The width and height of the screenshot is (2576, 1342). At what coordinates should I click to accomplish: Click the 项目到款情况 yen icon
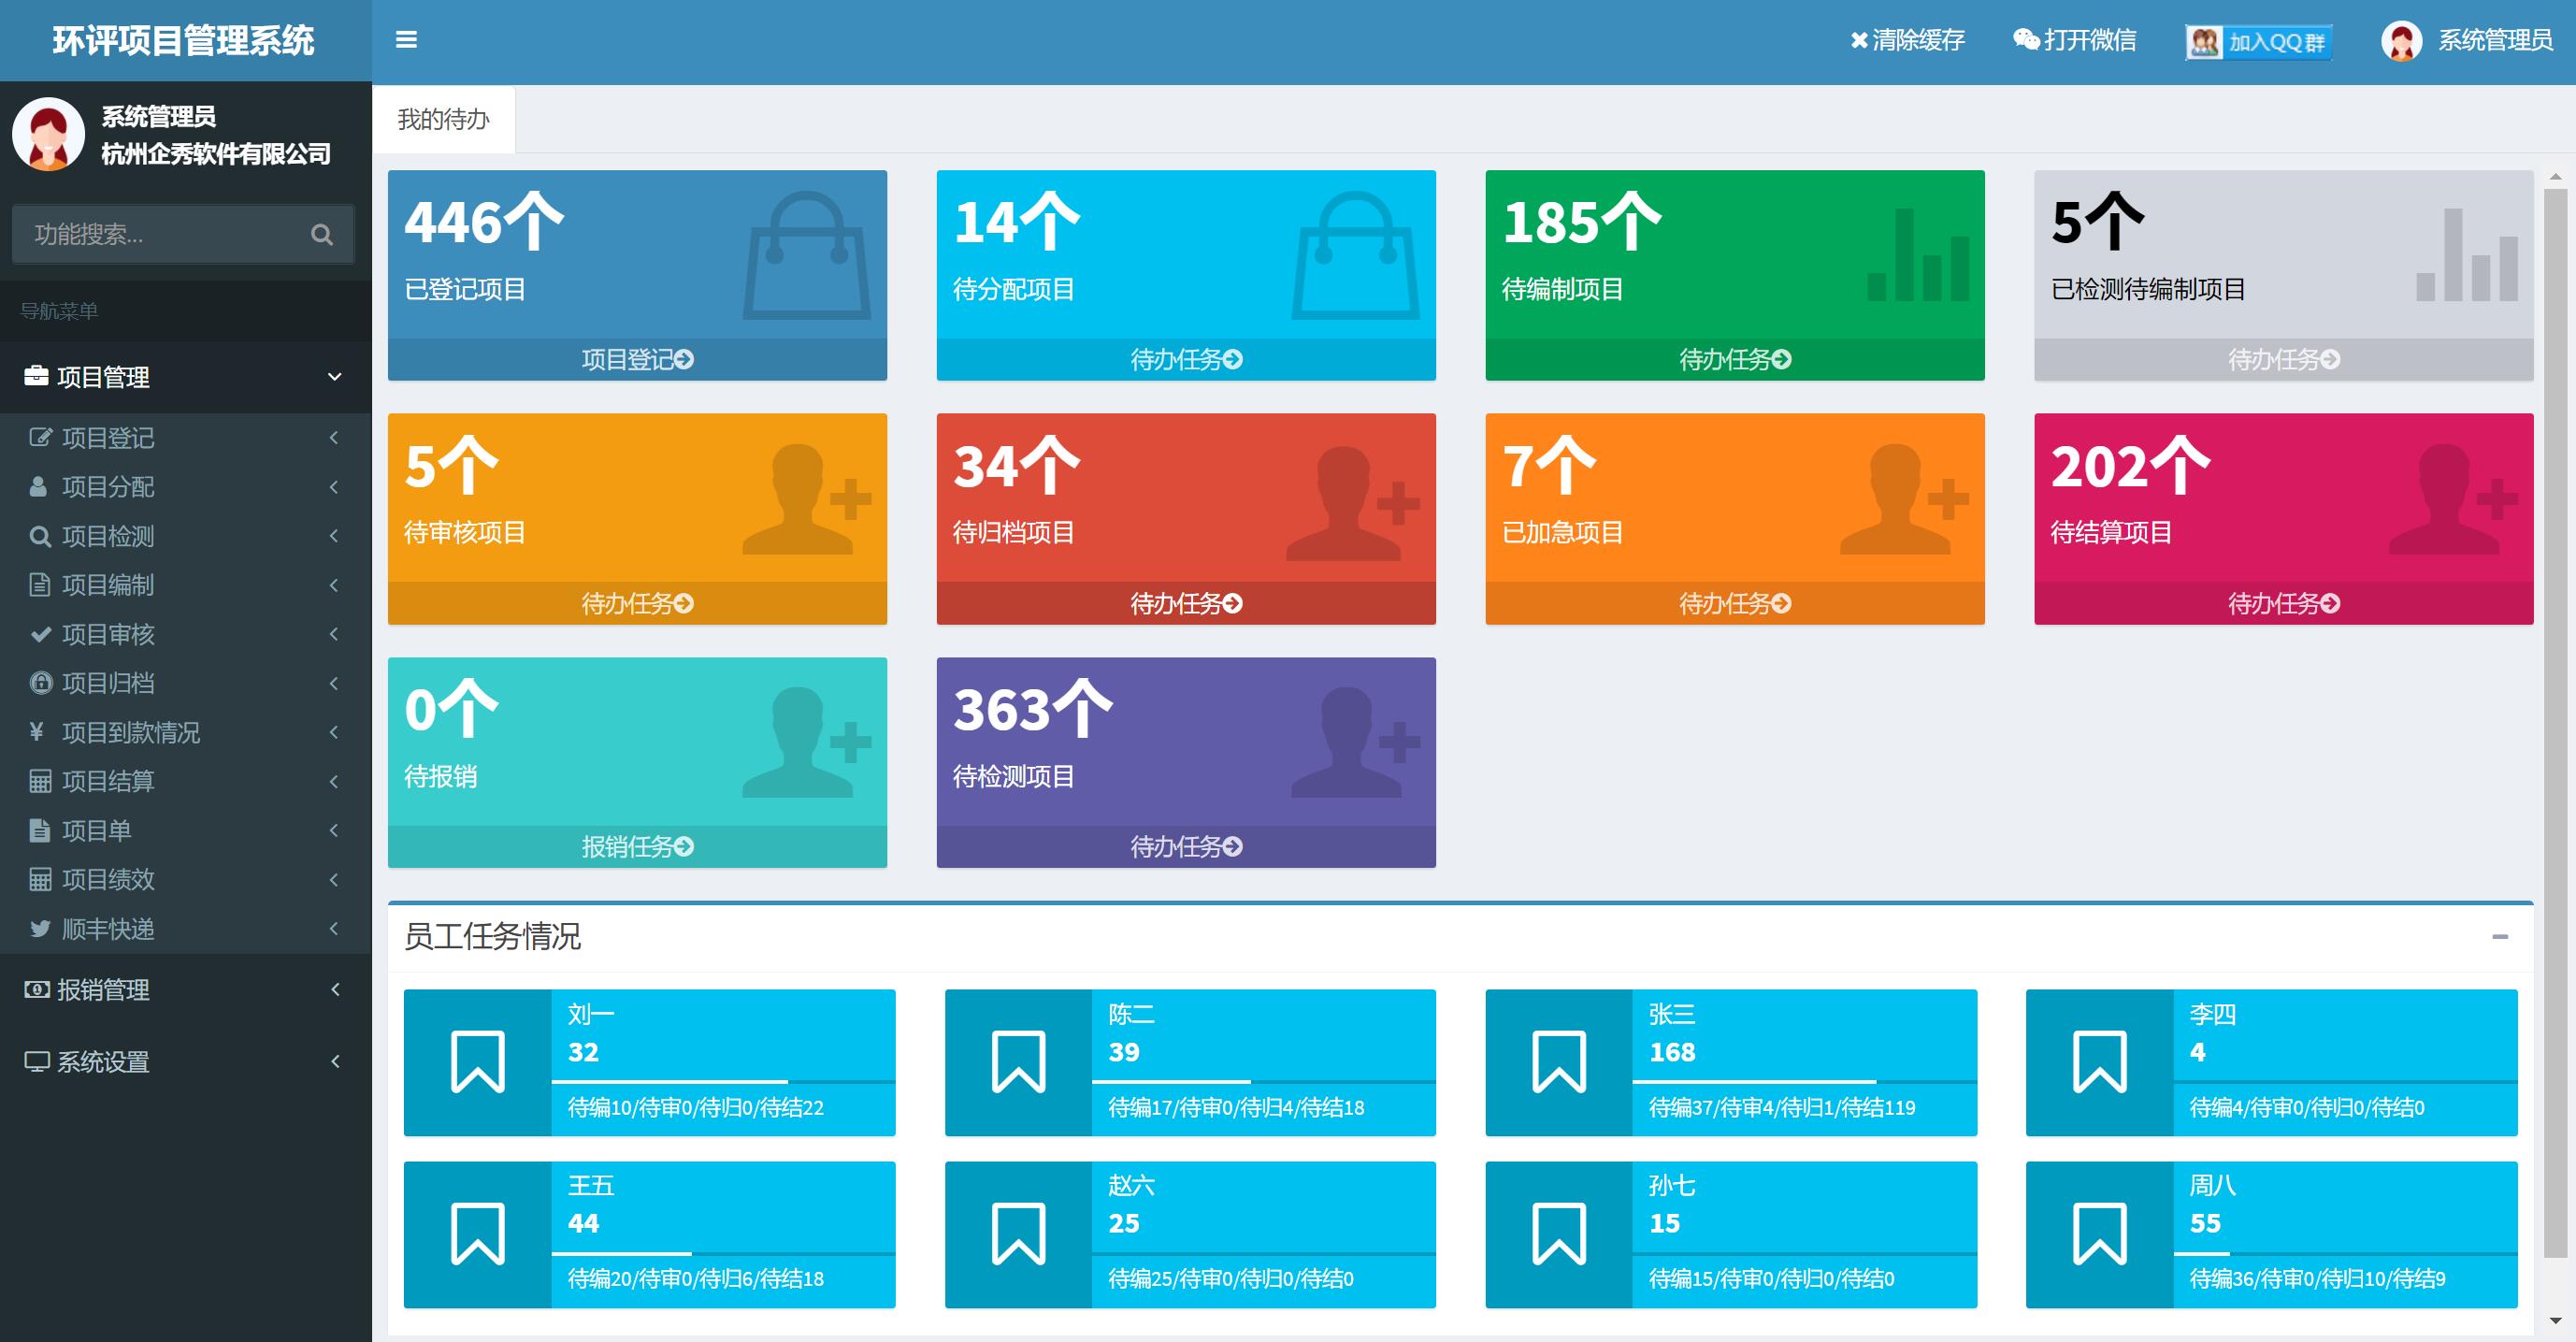tap(37, 732)
